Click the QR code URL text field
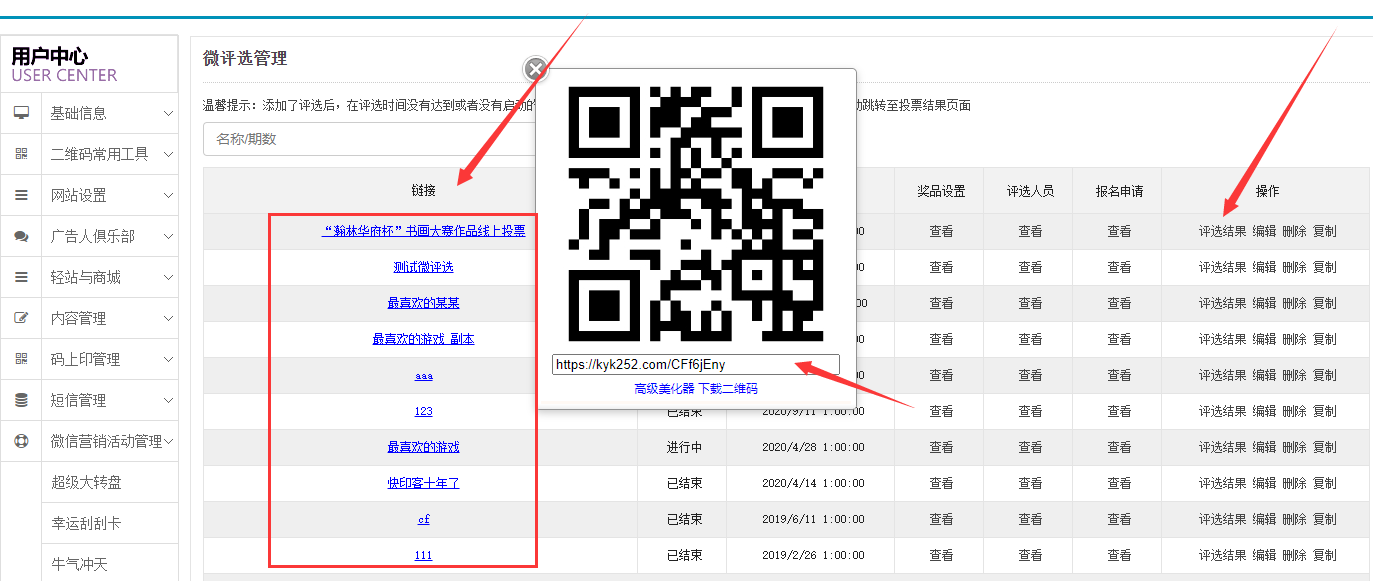Viewport: 1373px width, 581px height. (x=695, y=365)
